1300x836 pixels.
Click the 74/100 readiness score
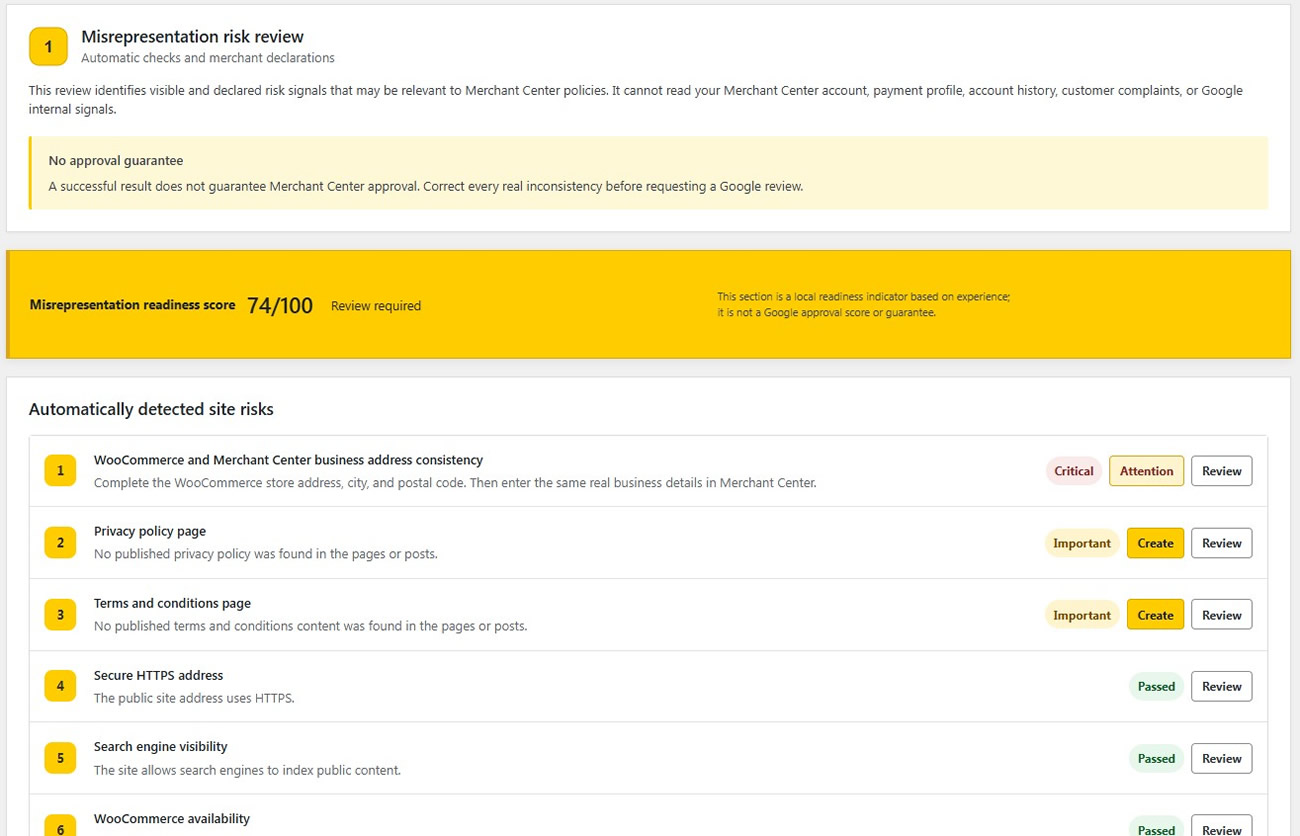coord(280,305)
